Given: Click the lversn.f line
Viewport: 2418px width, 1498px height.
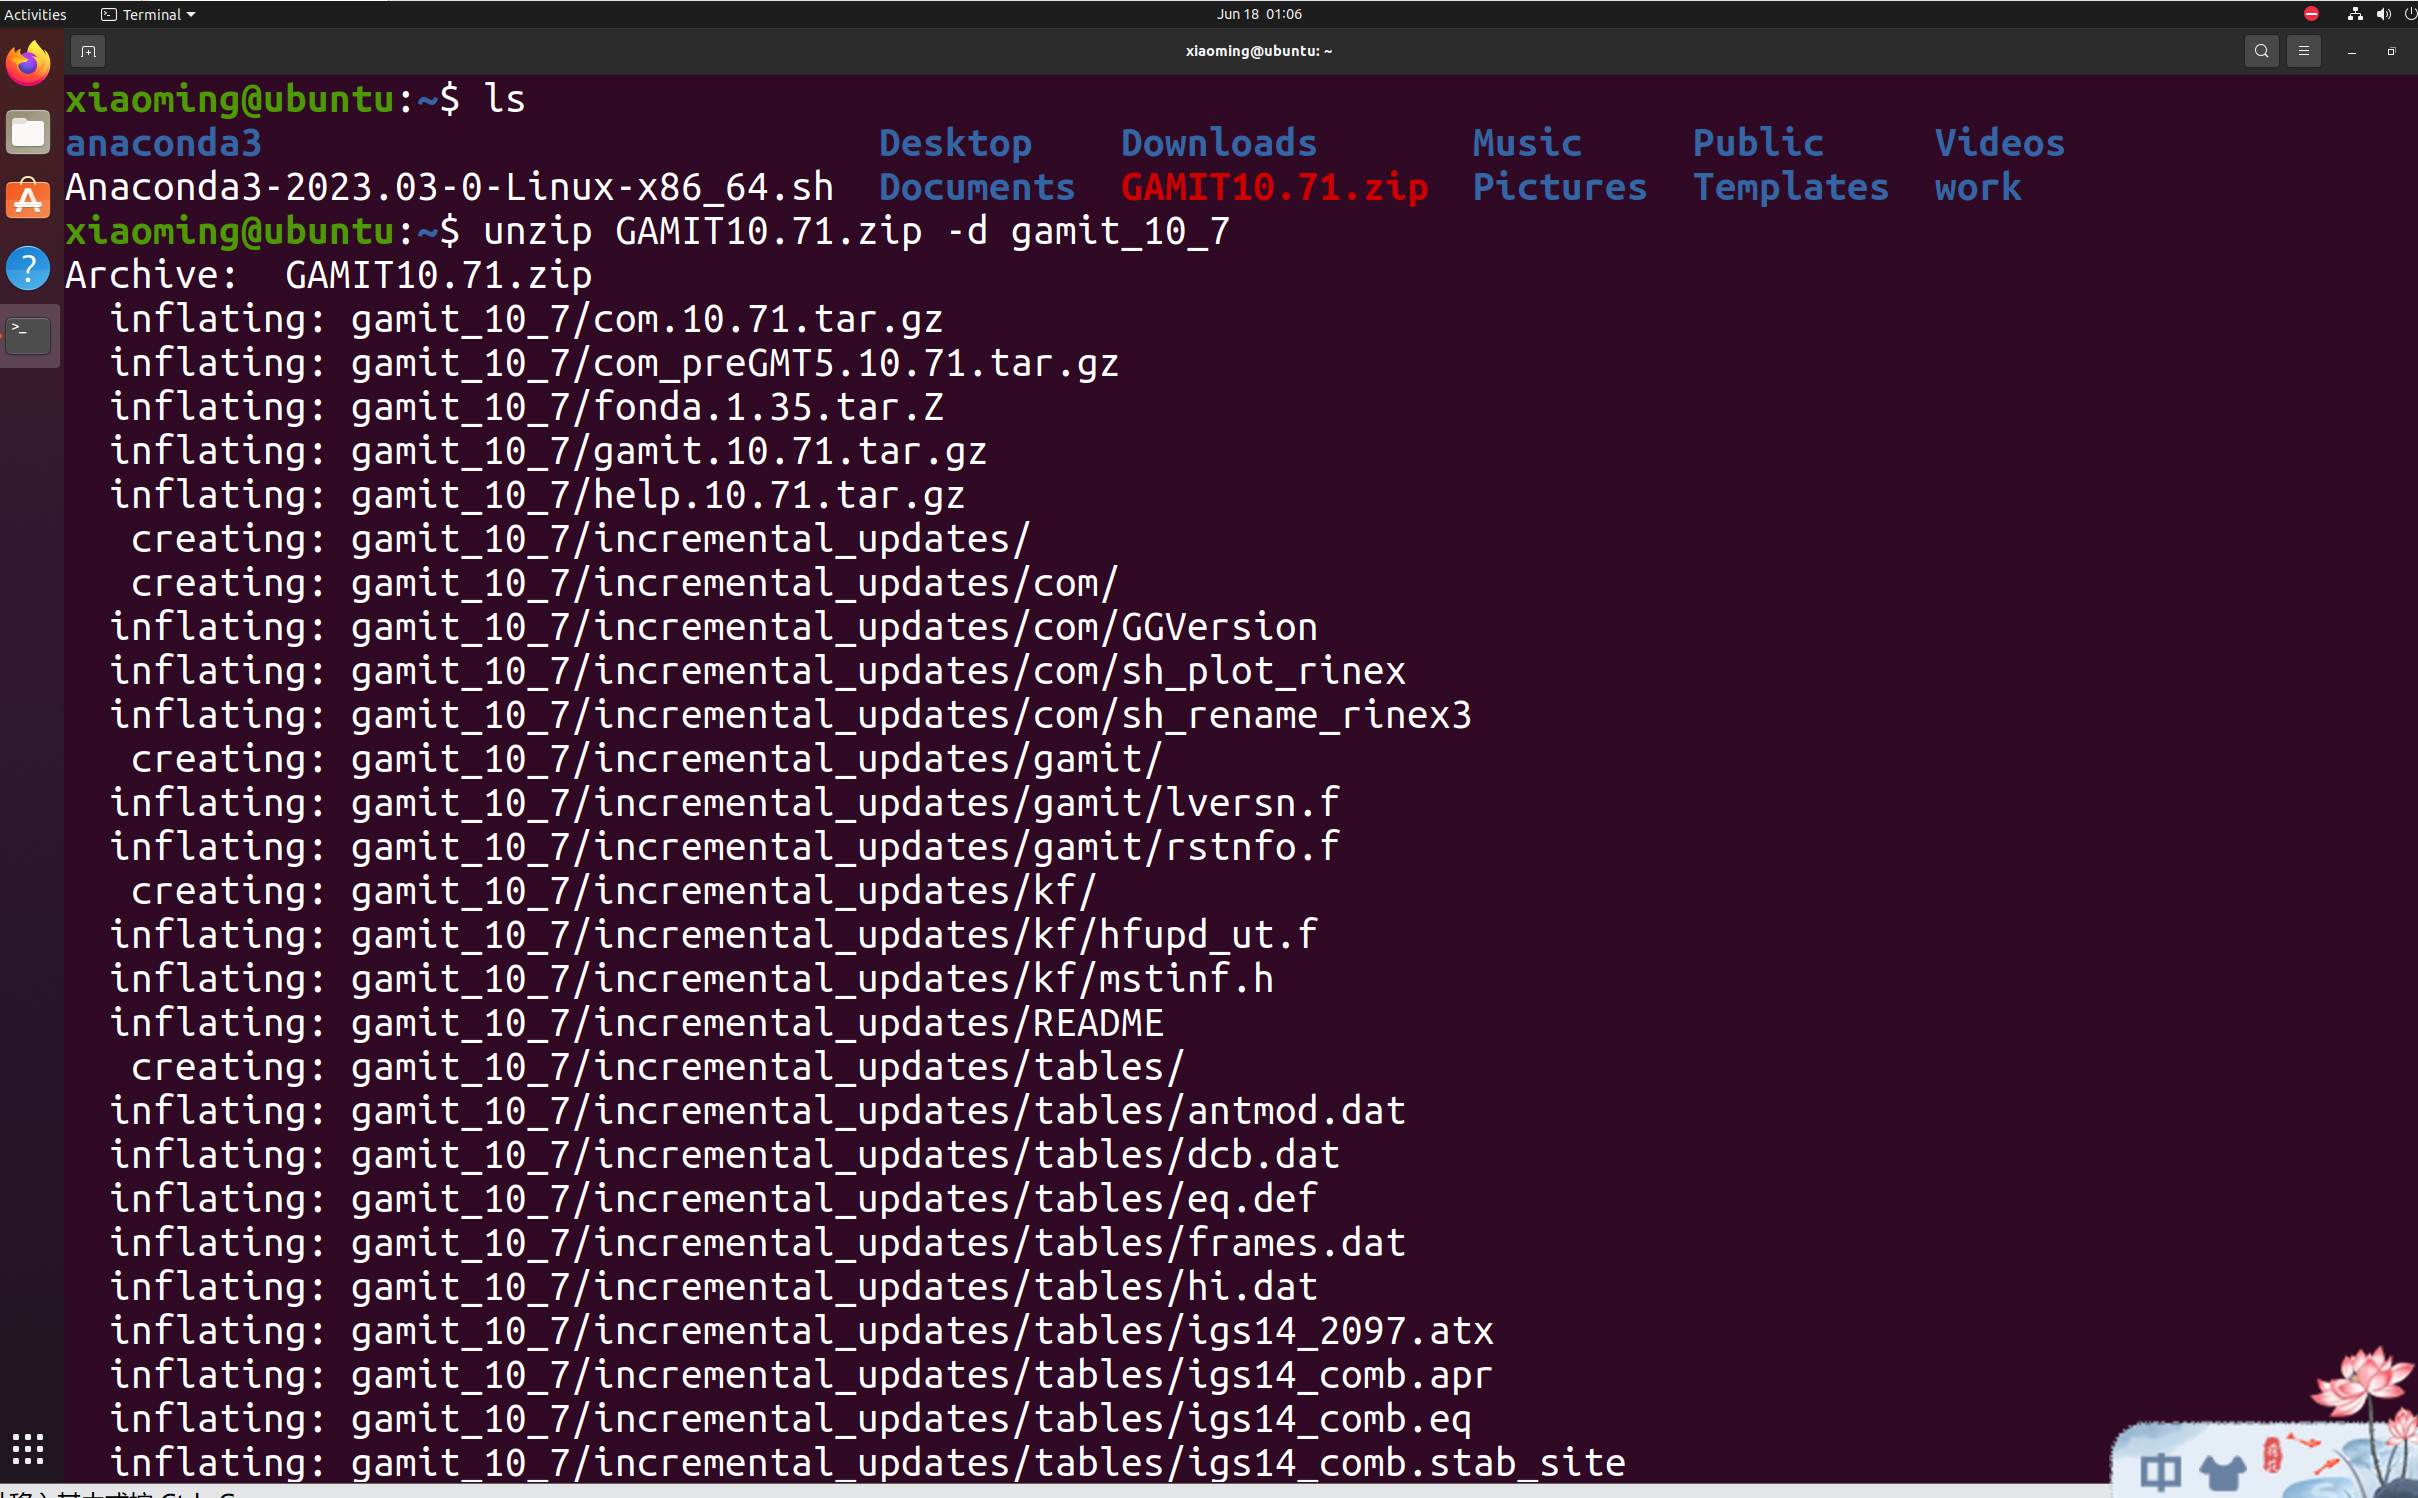Looking at the screenshot, I should pyautogui.click(x=725, y=803).
